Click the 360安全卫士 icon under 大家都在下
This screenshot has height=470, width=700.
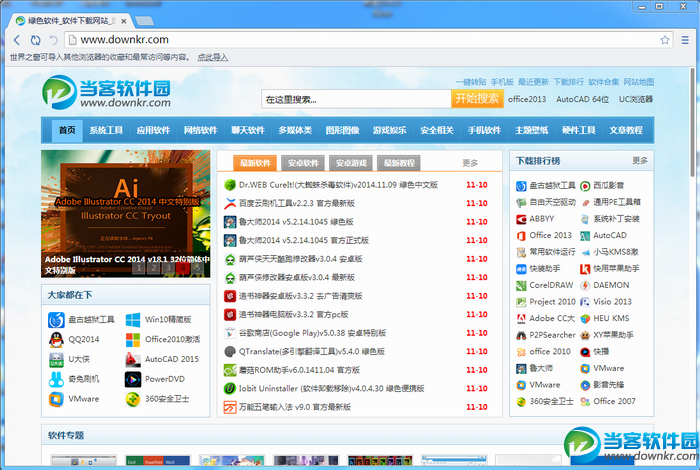coord(133,399)
